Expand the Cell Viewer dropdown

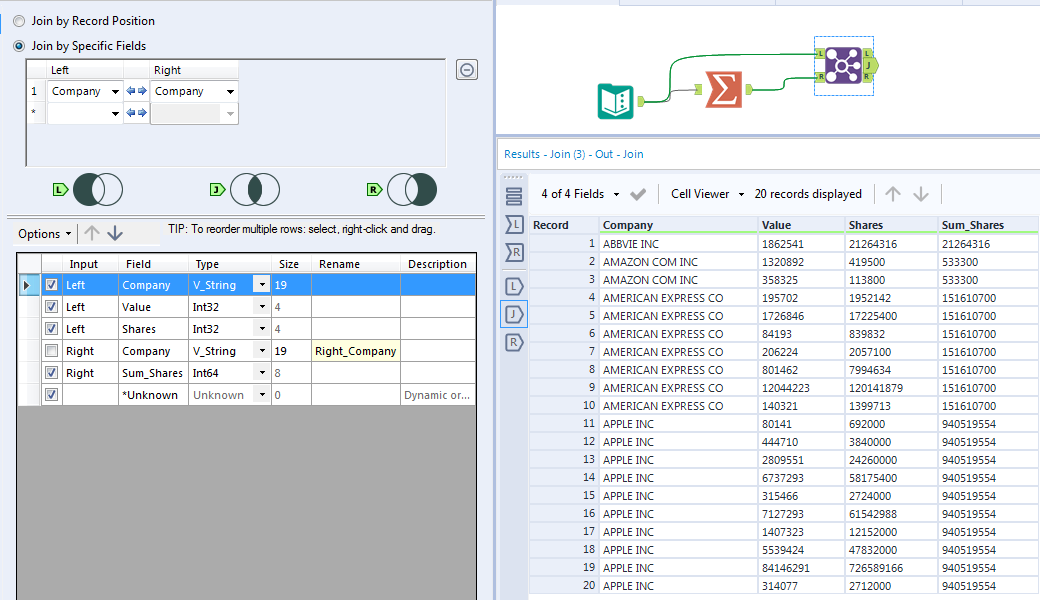tap(707, 194)
